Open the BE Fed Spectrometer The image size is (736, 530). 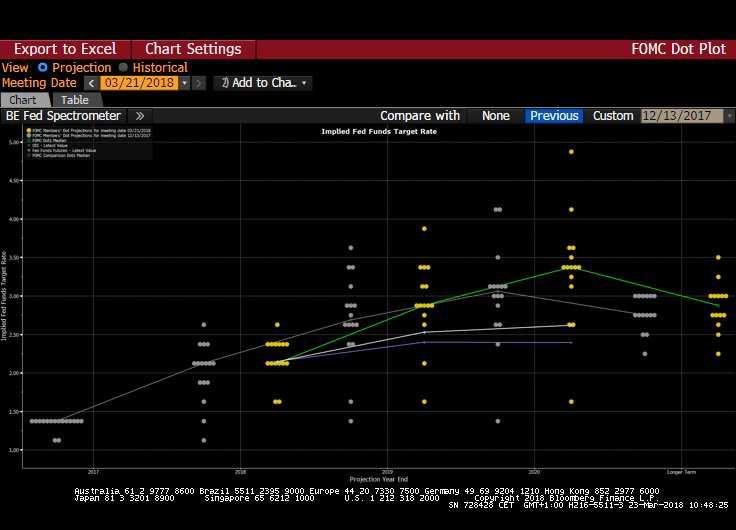63,115
